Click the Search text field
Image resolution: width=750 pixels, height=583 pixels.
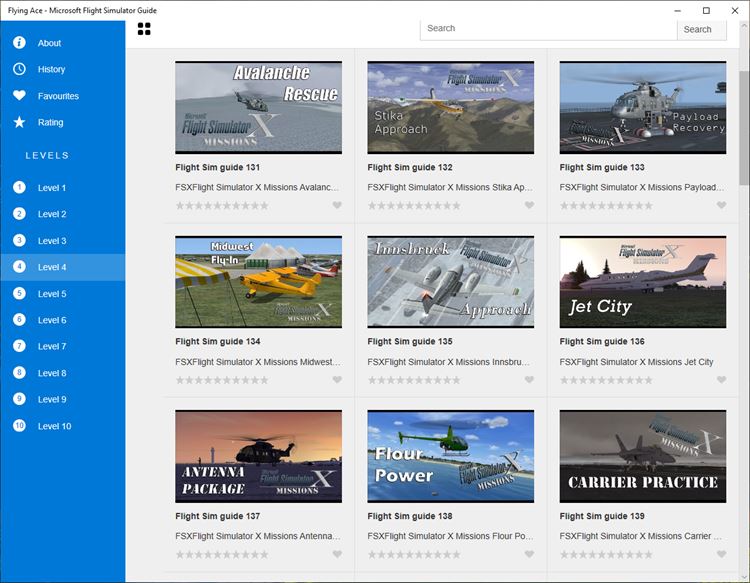point(549,29)
